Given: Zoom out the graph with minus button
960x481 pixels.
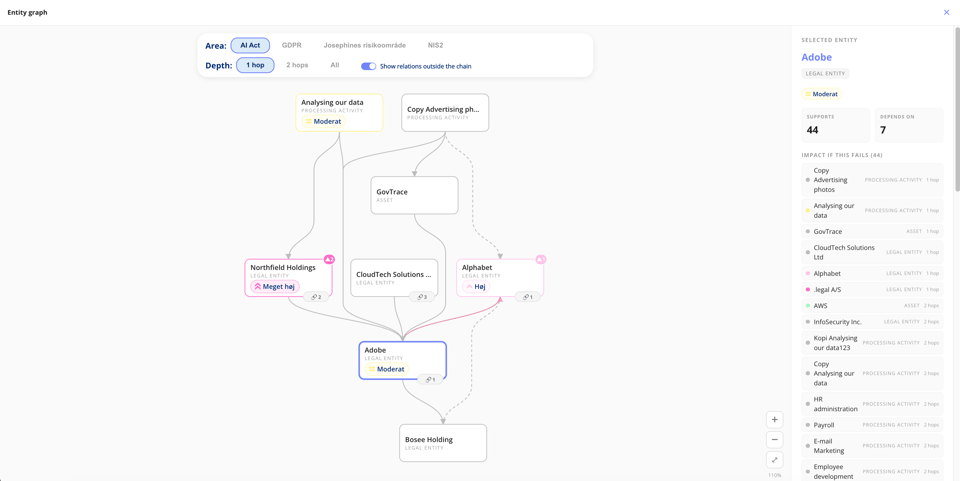Looking at the screenshot, I should click(x=774, y=439).
